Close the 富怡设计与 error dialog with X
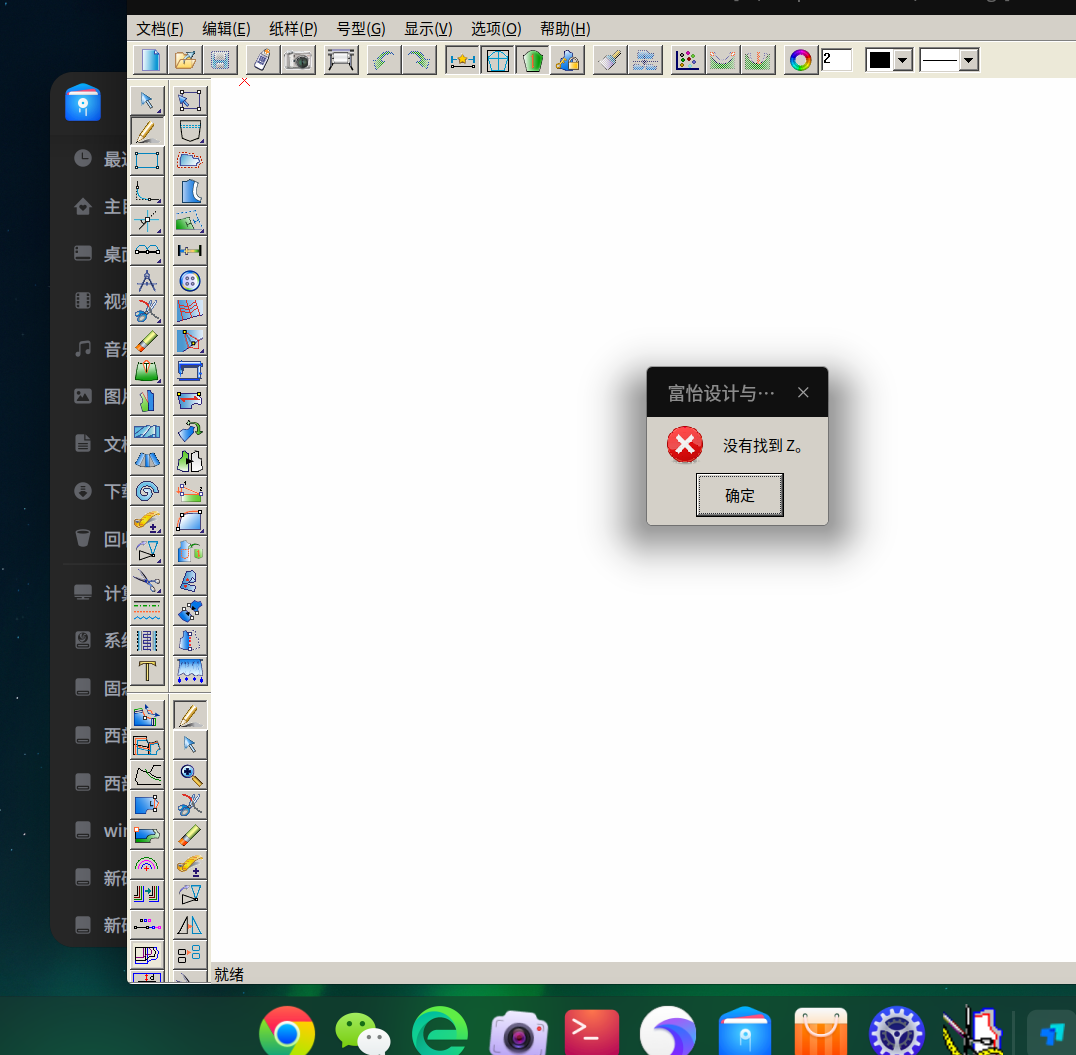This screenshot has width=1076, height=1055. pos(803,393)
